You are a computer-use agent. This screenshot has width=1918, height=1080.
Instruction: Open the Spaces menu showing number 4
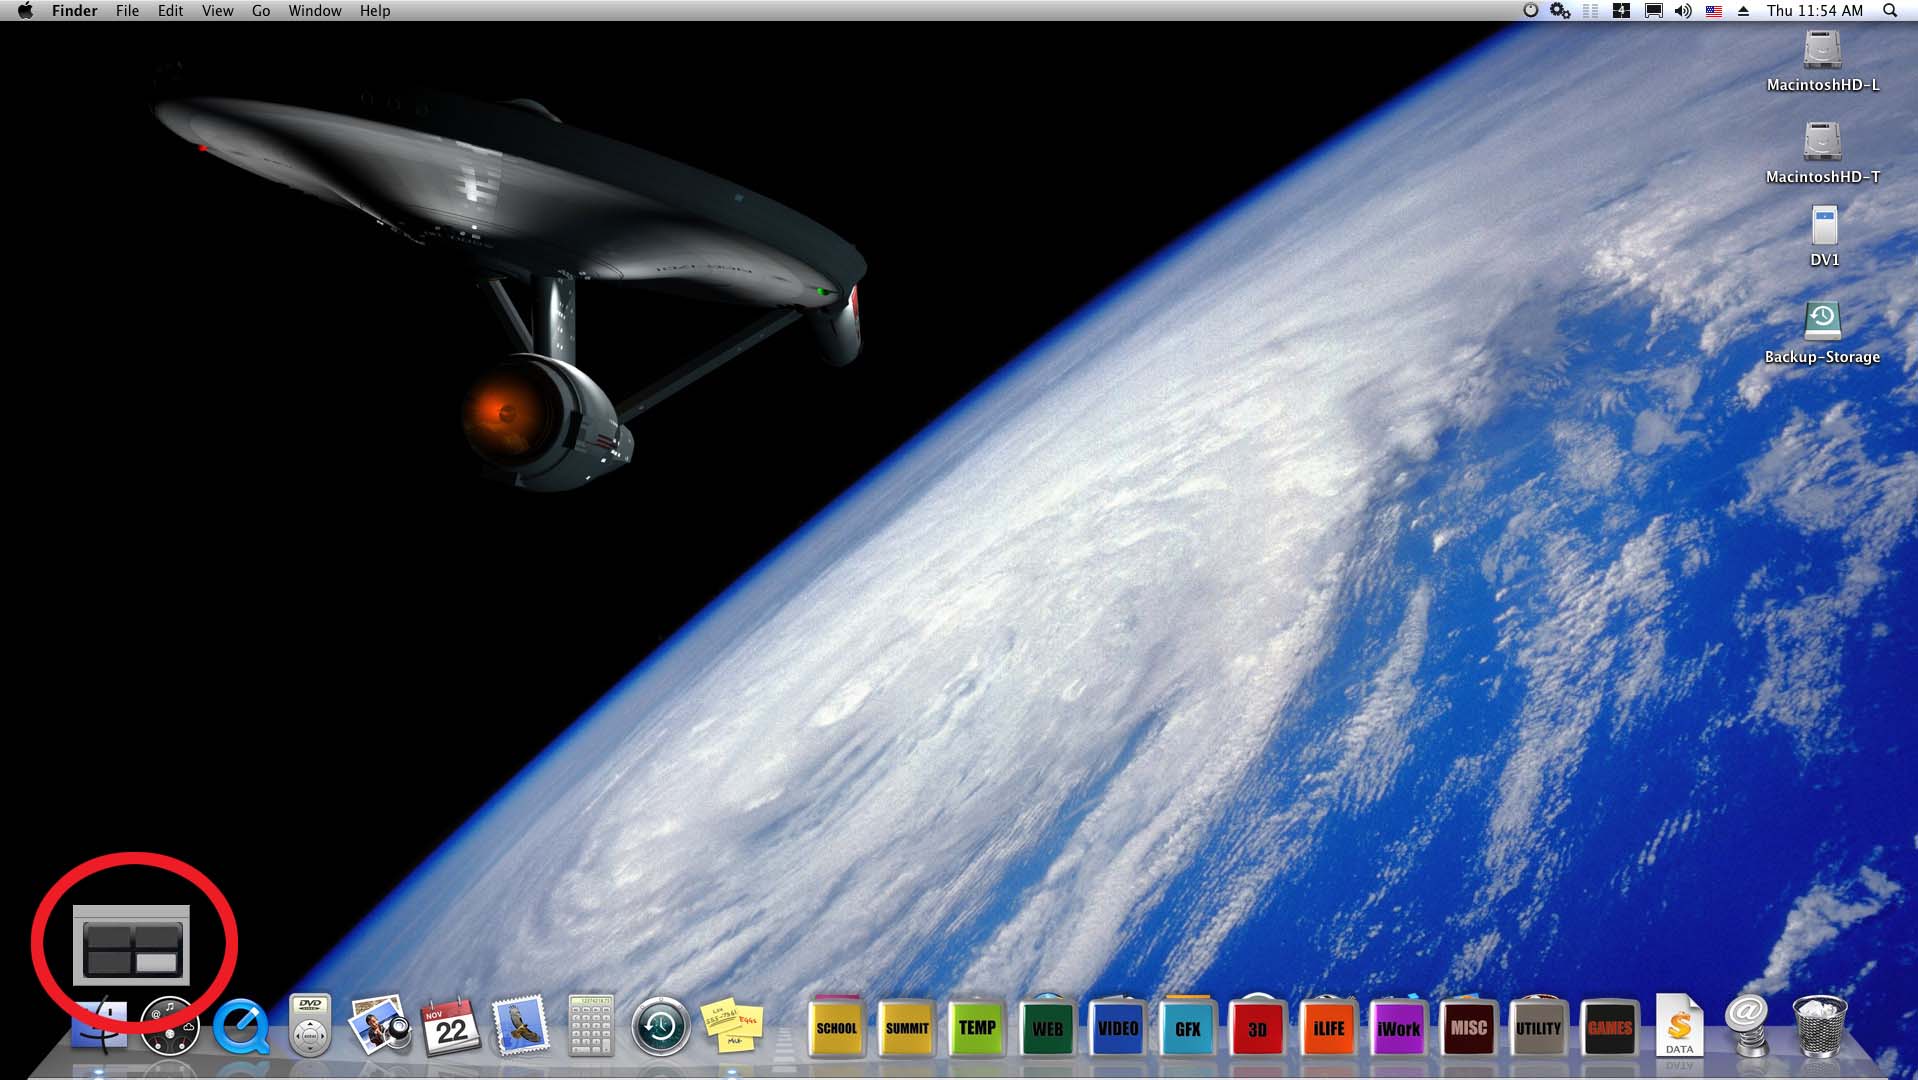pyautogui.click(x=1621, y=10)
